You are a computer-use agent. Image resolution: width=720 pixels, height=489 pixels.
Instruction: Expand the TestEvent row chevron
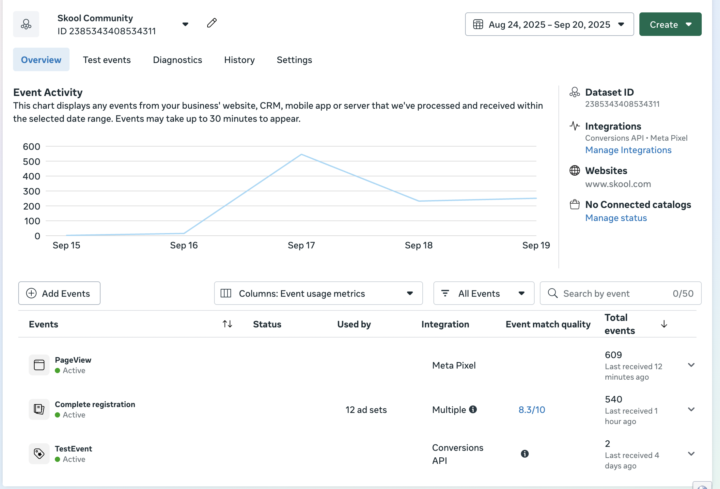pyautogui.click(x=691, y=454)
